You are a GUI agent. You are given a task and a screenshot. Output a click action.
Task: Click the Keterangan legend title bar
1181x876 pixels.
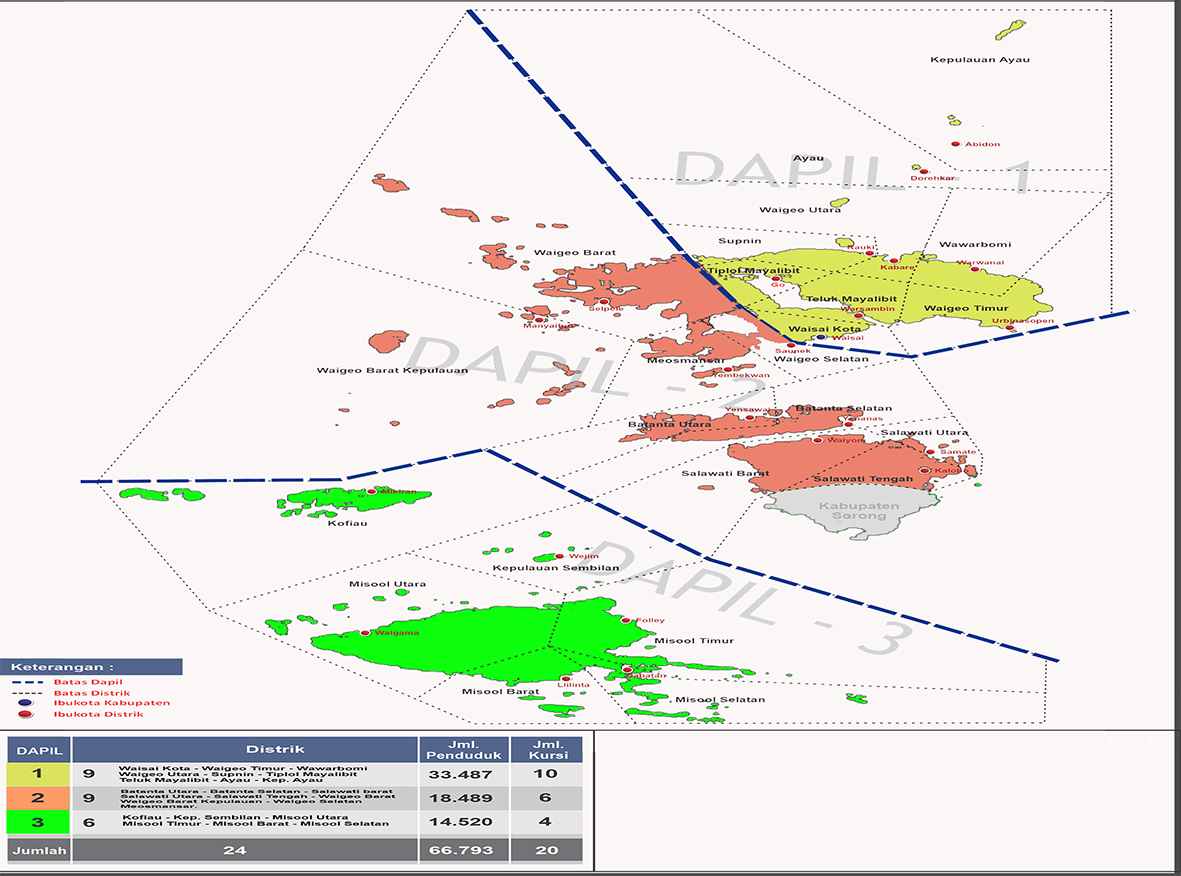tap(92, 667)
